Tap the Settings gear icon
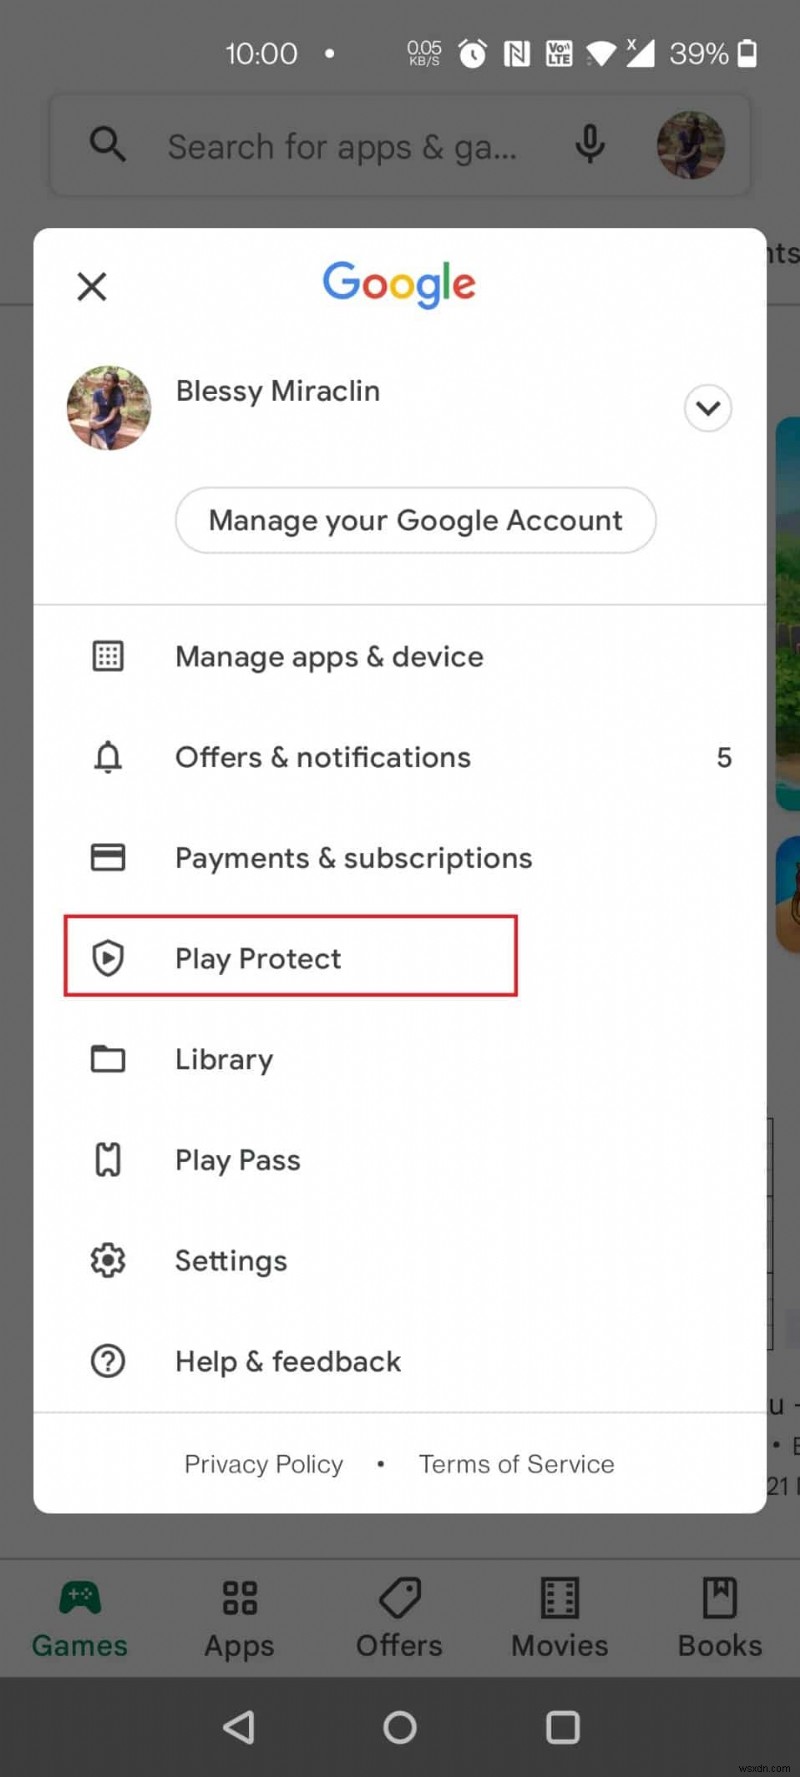 pyautogui.click(x=108, y=1260)
